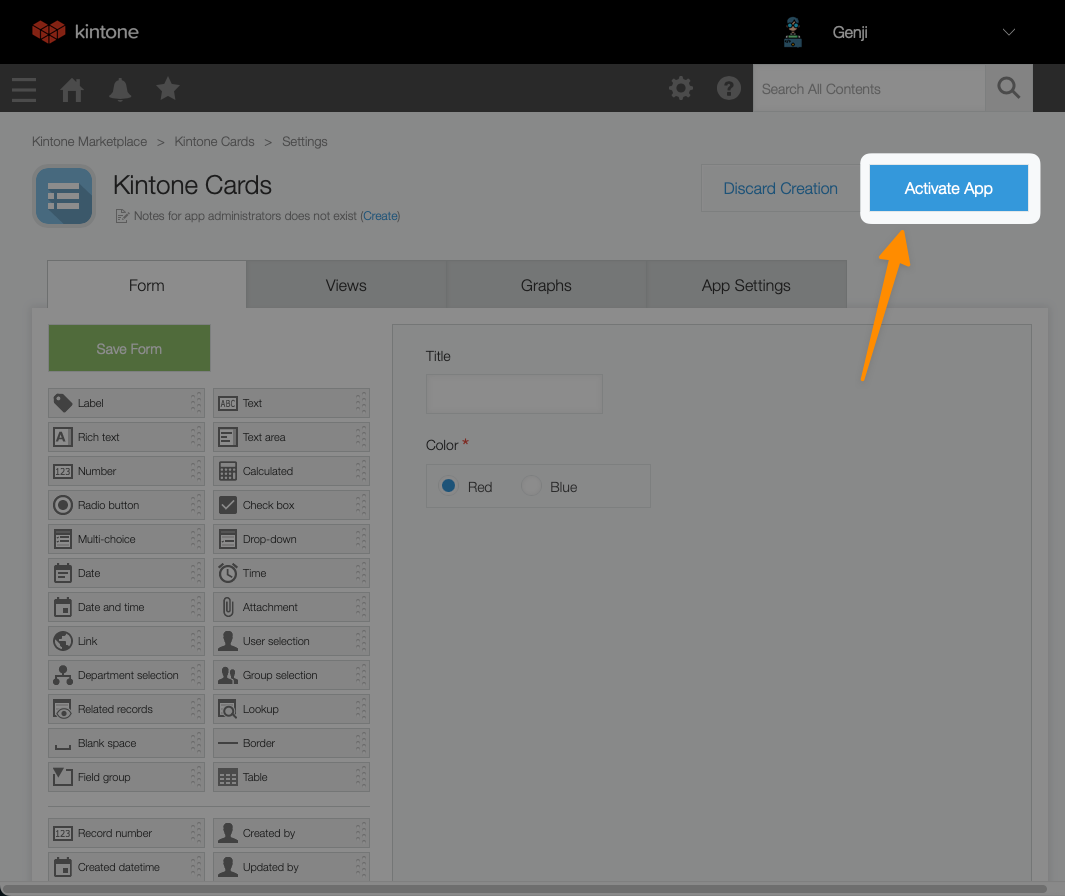Image resolution: width=1065 pixels, height=896 pixels.
Task: Select the Label field item
Action: [126, 403]
